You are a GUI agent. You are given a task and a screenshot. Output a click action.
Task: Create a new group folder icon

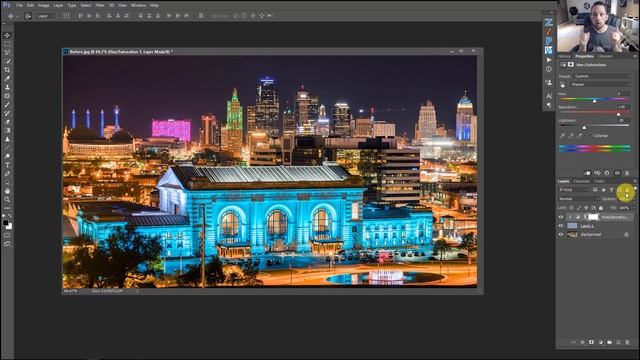[609, 342]
